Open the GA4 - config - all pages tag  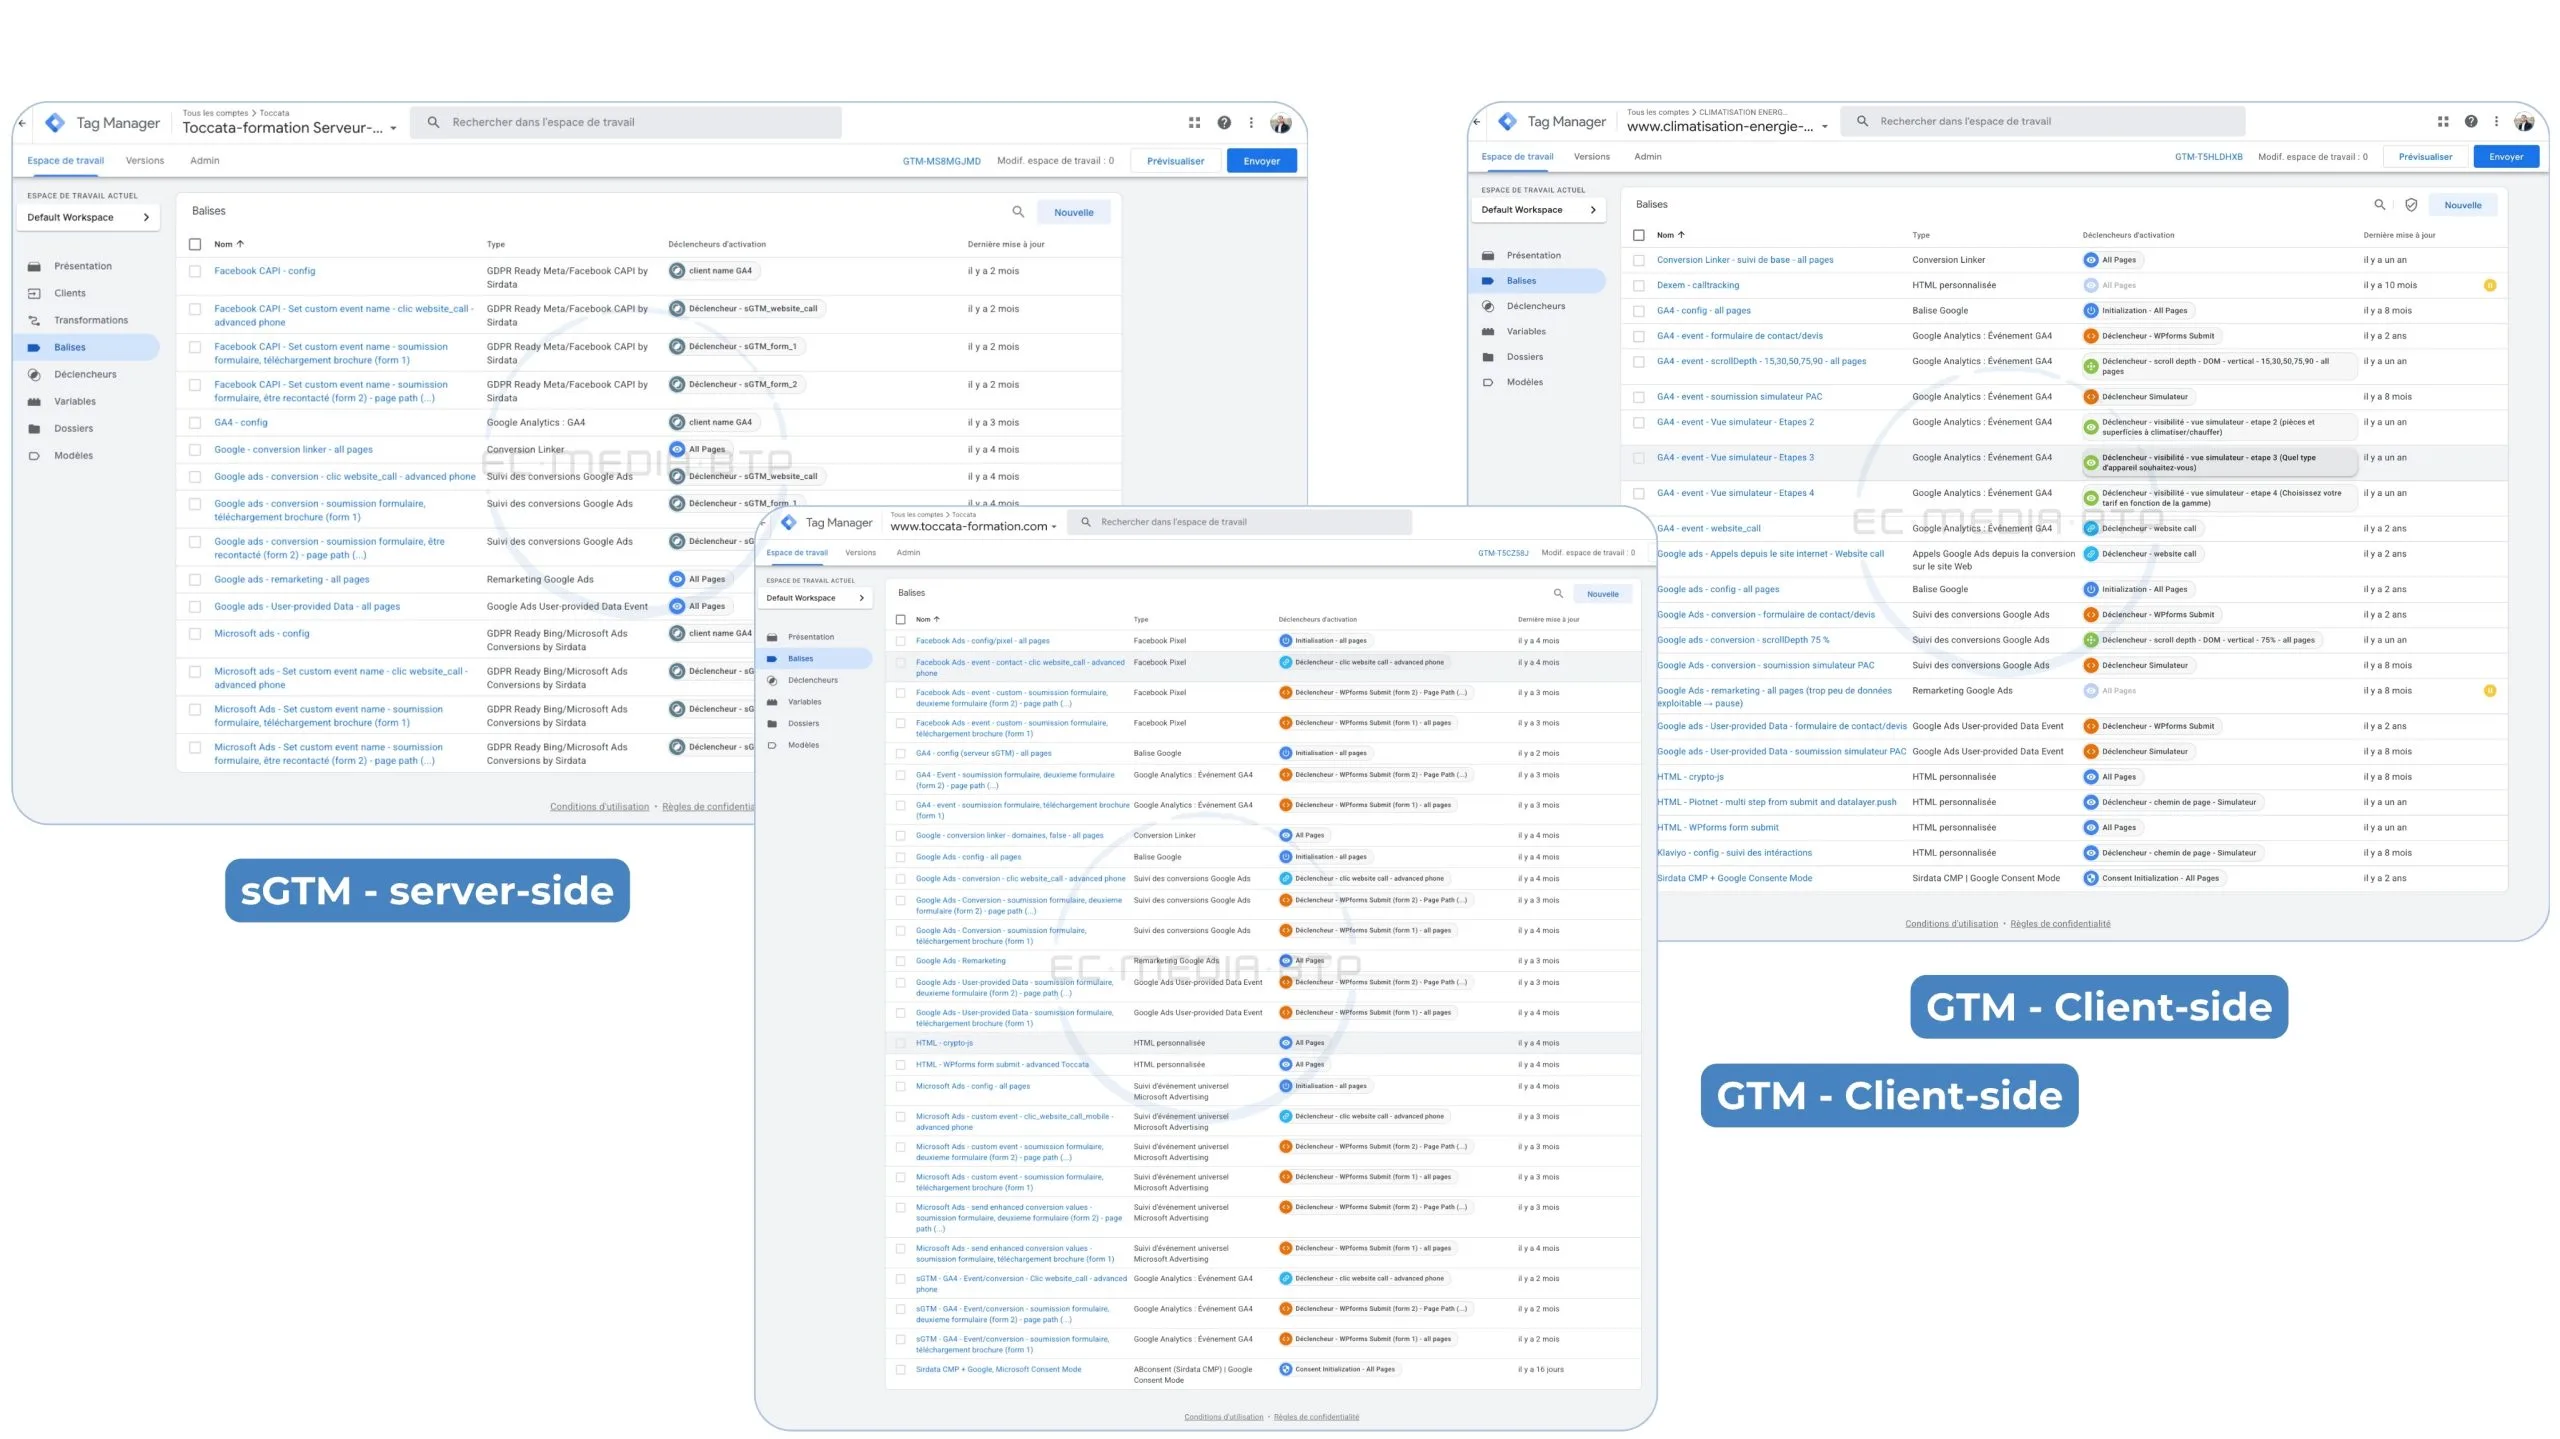pos(1703,311)
